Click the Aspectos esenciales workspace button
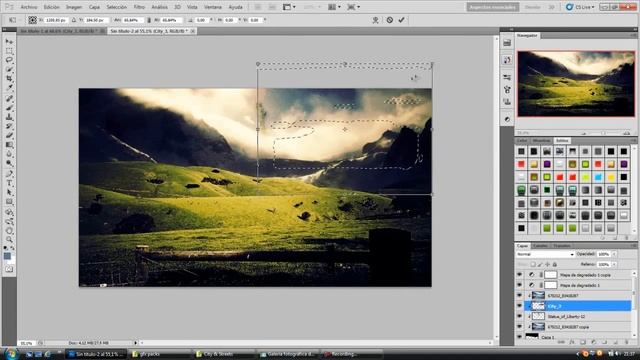Viewport: 640px width, 360px height. [493, 7]
